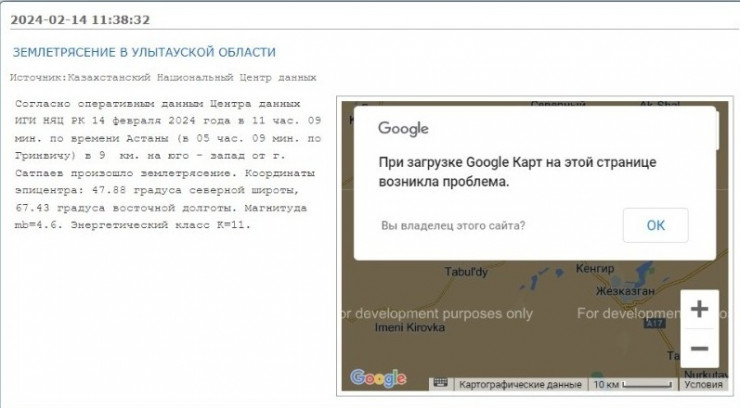
Task: Click OK in the Google Maps error dialog
Action: [x=655, y=225]
